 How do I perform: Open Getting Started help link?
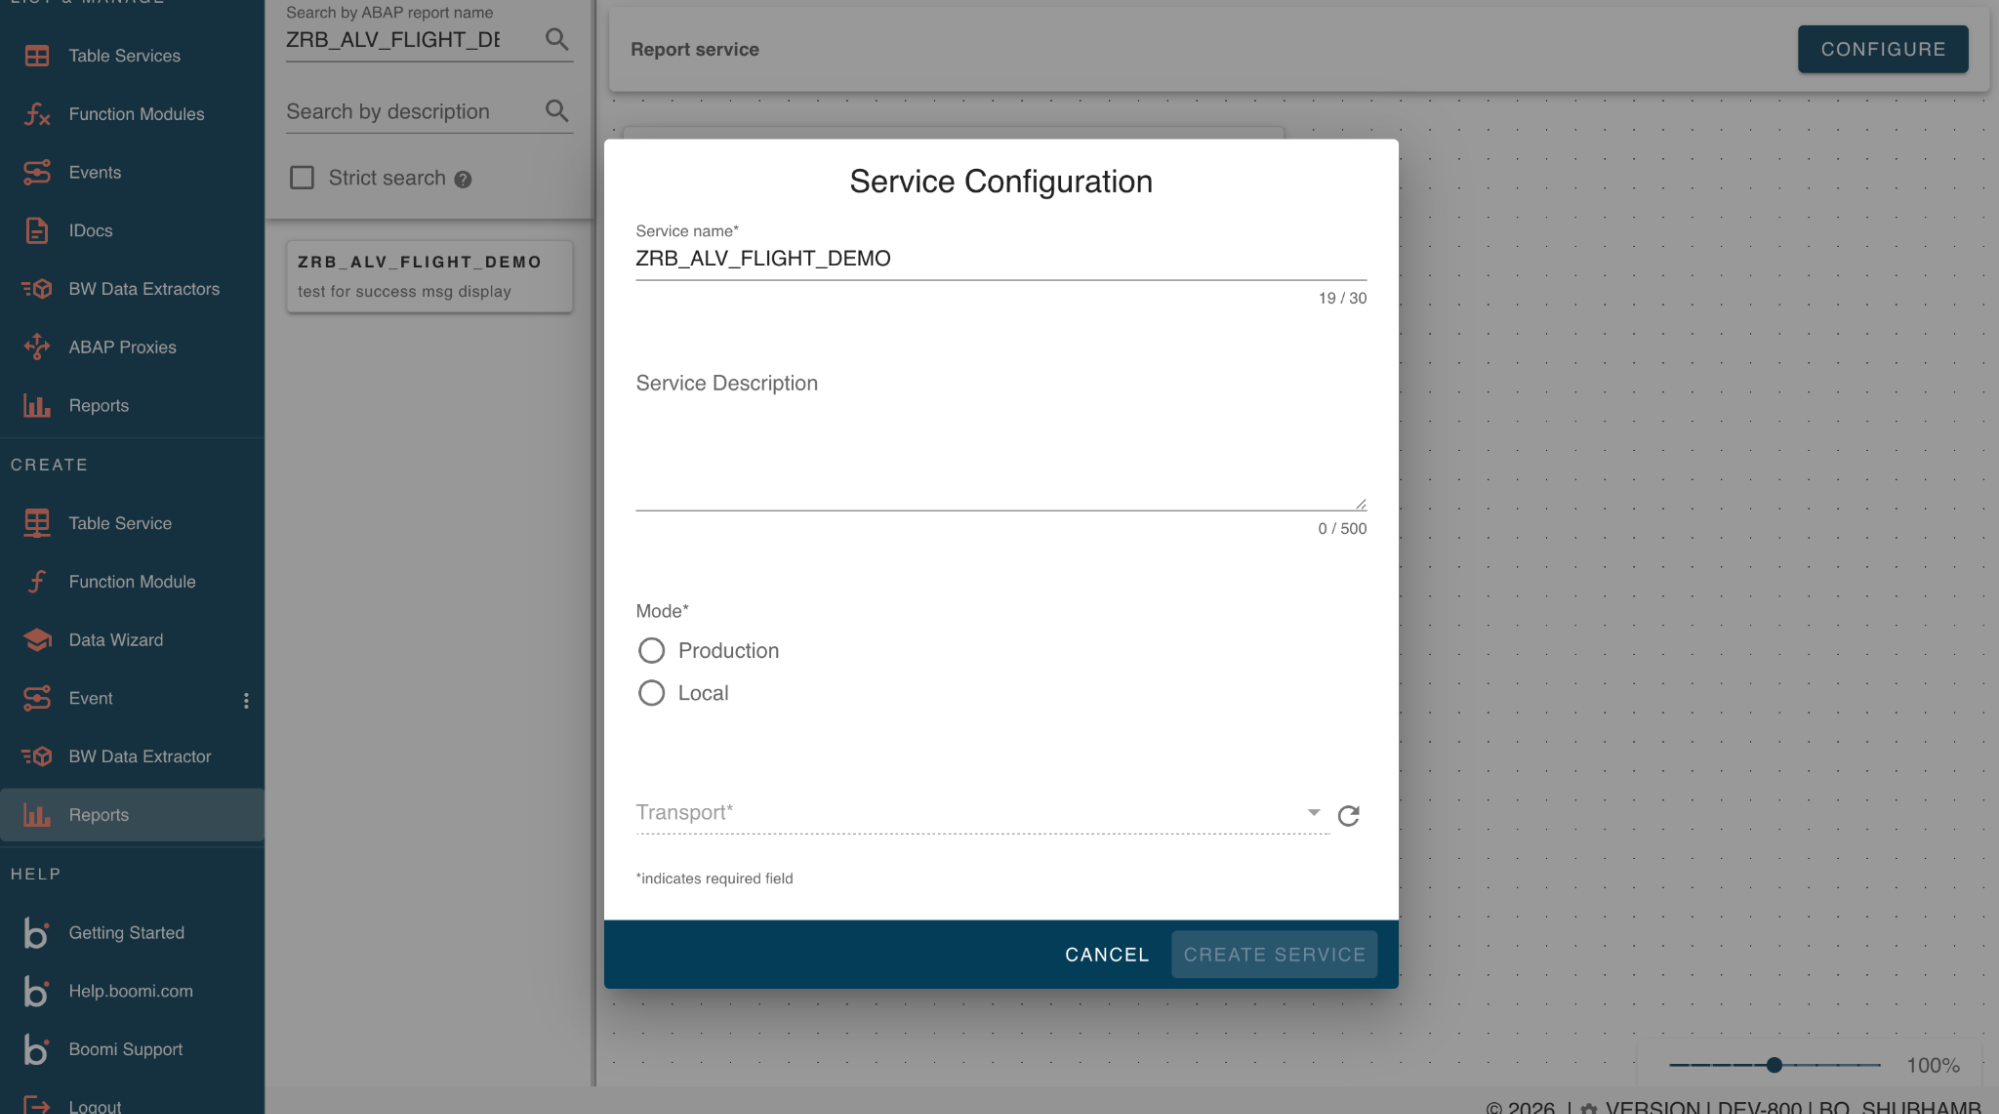click(127, 933)
